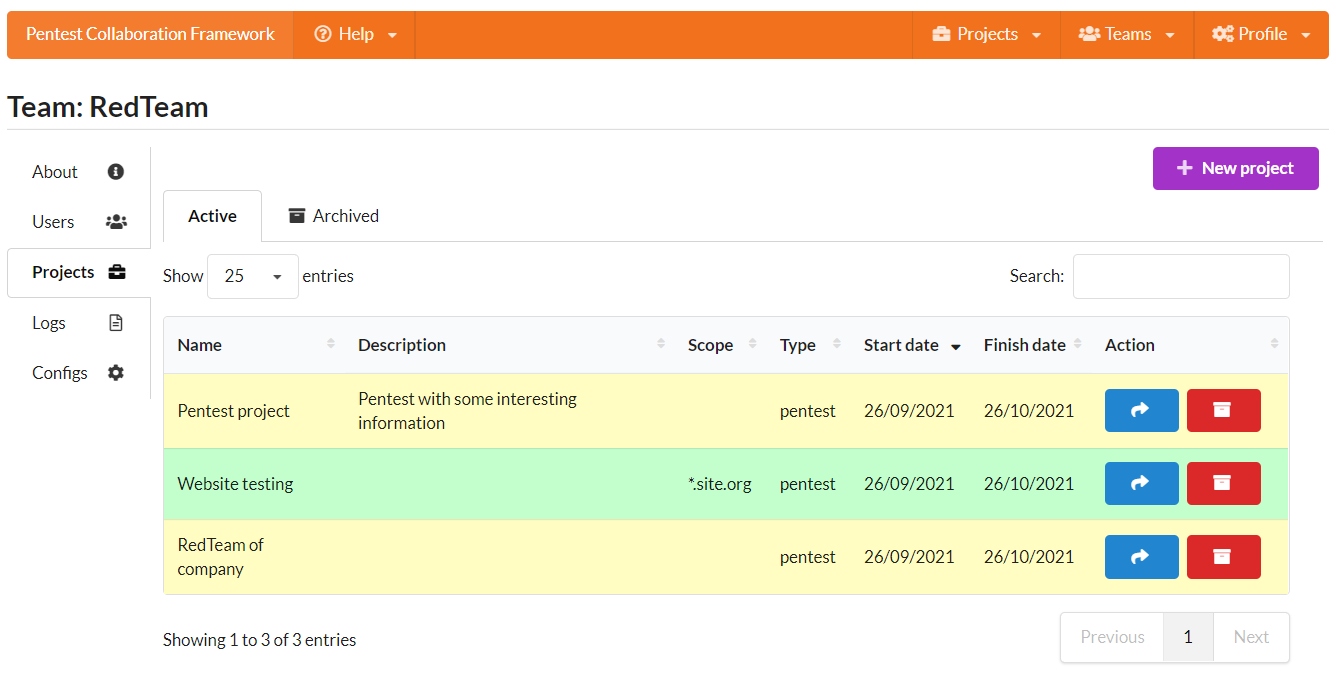Archive the Website testing project

coord(1223,483)
